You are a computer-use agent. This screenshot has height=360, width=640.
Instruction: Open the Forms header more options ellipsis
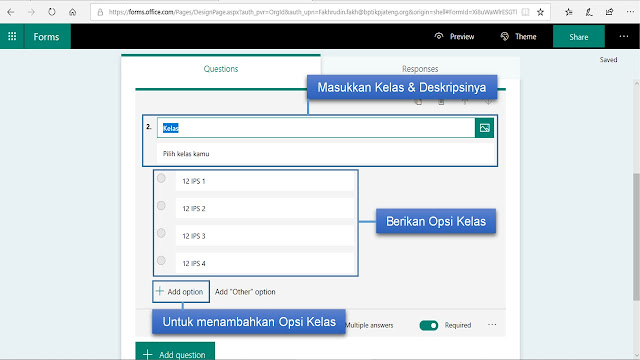tap(624, 37)
